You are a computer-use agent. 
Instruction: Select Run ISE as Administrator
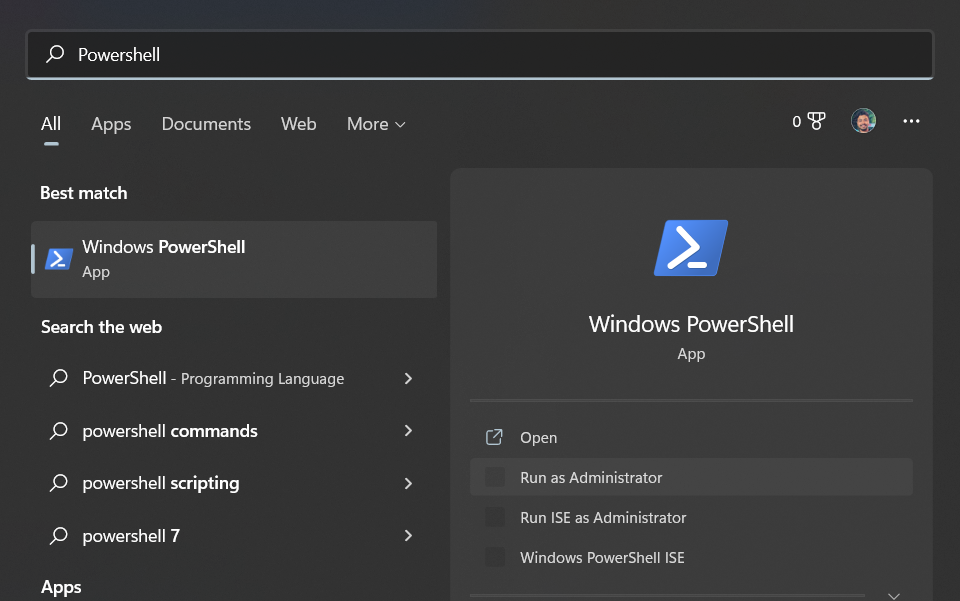tap(603, 518)
